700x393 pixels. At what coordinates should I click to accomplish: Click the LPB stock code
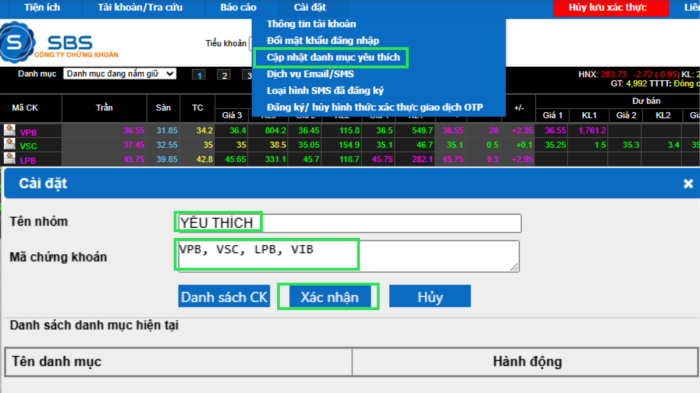pyautogui.click(x=28, y=160)
